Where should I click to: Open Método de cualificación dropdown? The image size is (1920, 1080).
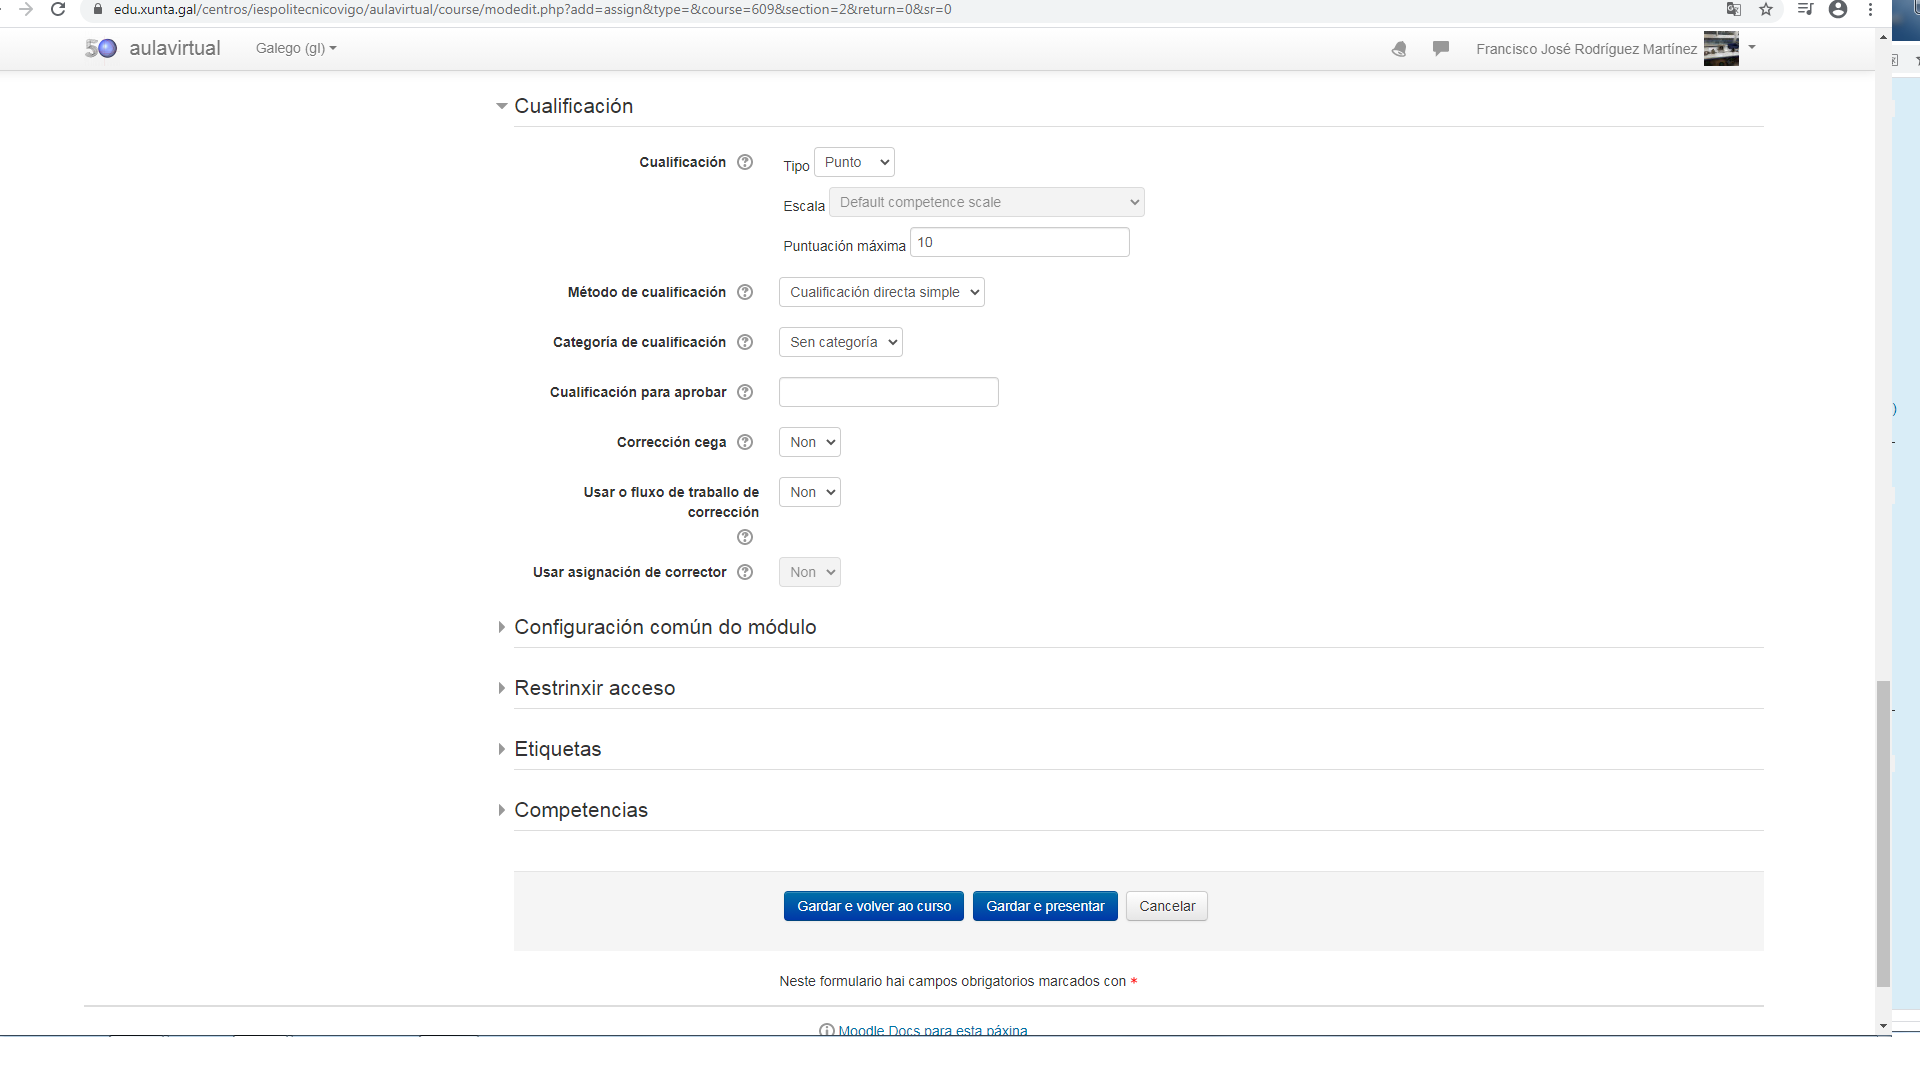(x=882, y=292)
